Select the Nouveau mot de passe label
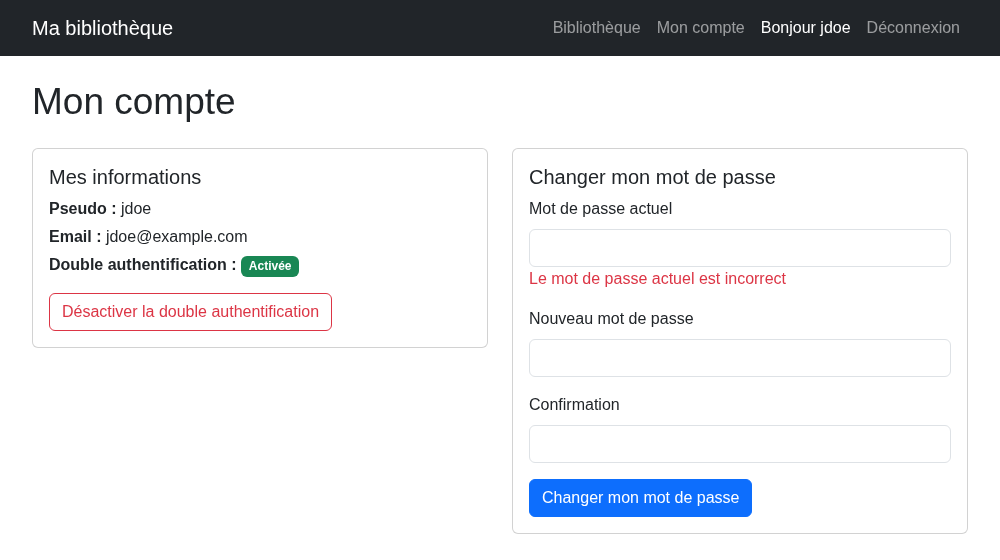1000x560 pixels. pyautogui.click(x=611, y=318)
